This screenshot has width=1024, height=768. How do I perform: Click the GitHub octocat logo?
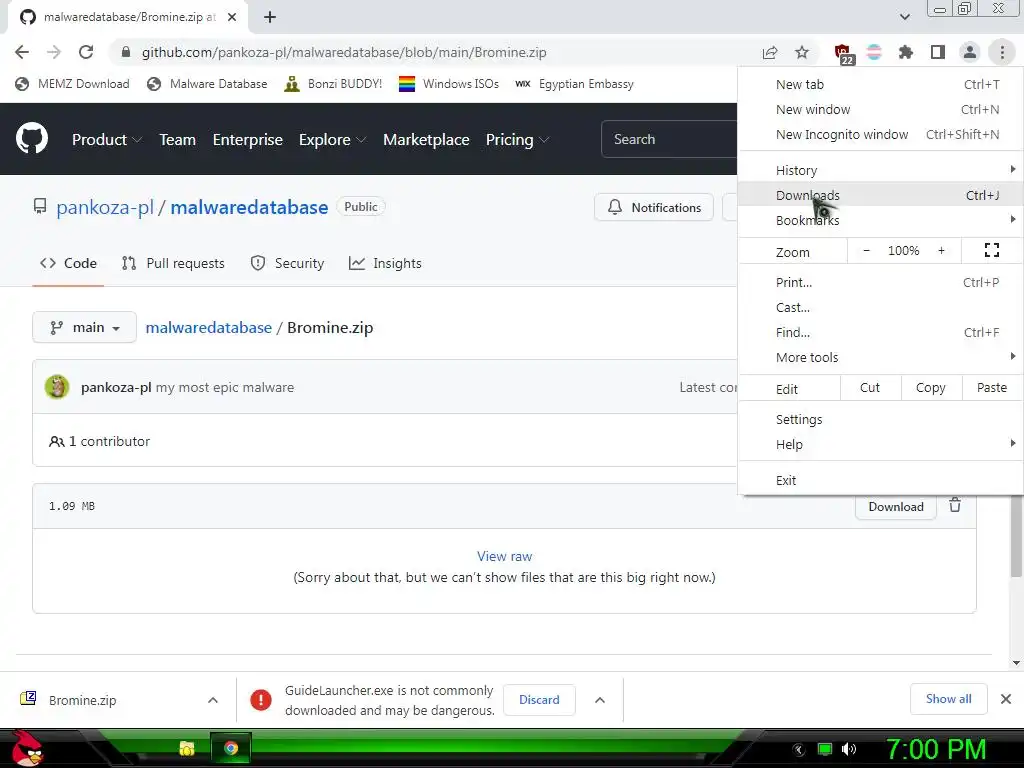32,138
